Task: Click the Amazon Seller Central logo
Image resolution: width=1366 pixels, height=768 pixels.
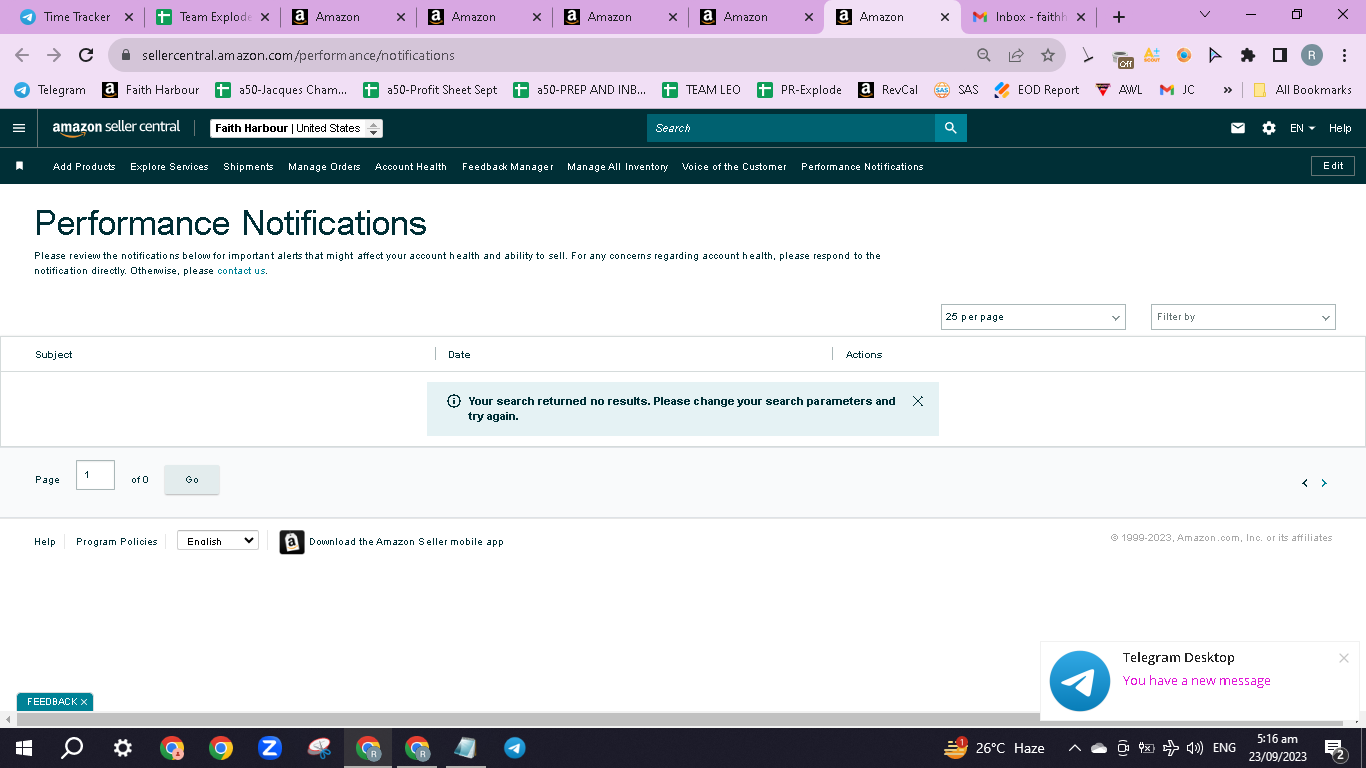Action: click(117, 128)
